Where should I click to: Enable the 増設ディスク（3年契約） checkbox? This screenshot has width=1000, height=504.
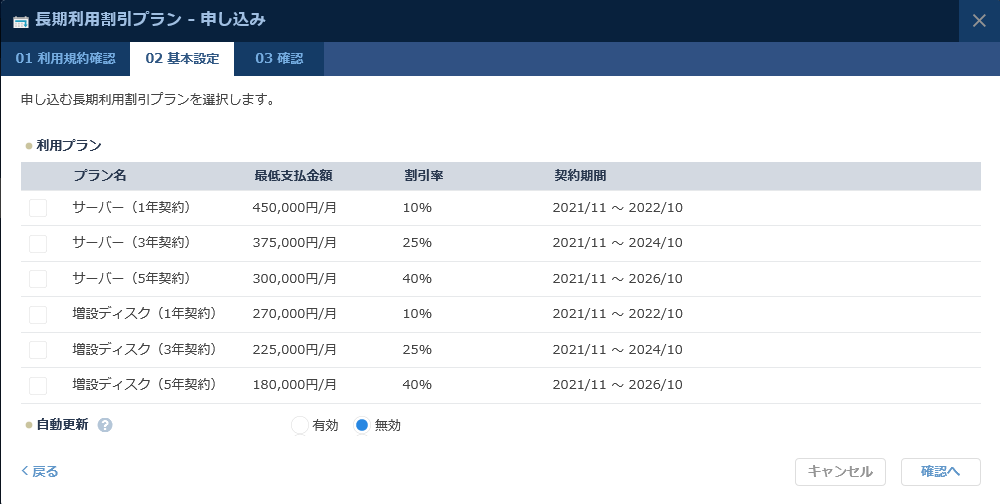[x=38, y=350]
